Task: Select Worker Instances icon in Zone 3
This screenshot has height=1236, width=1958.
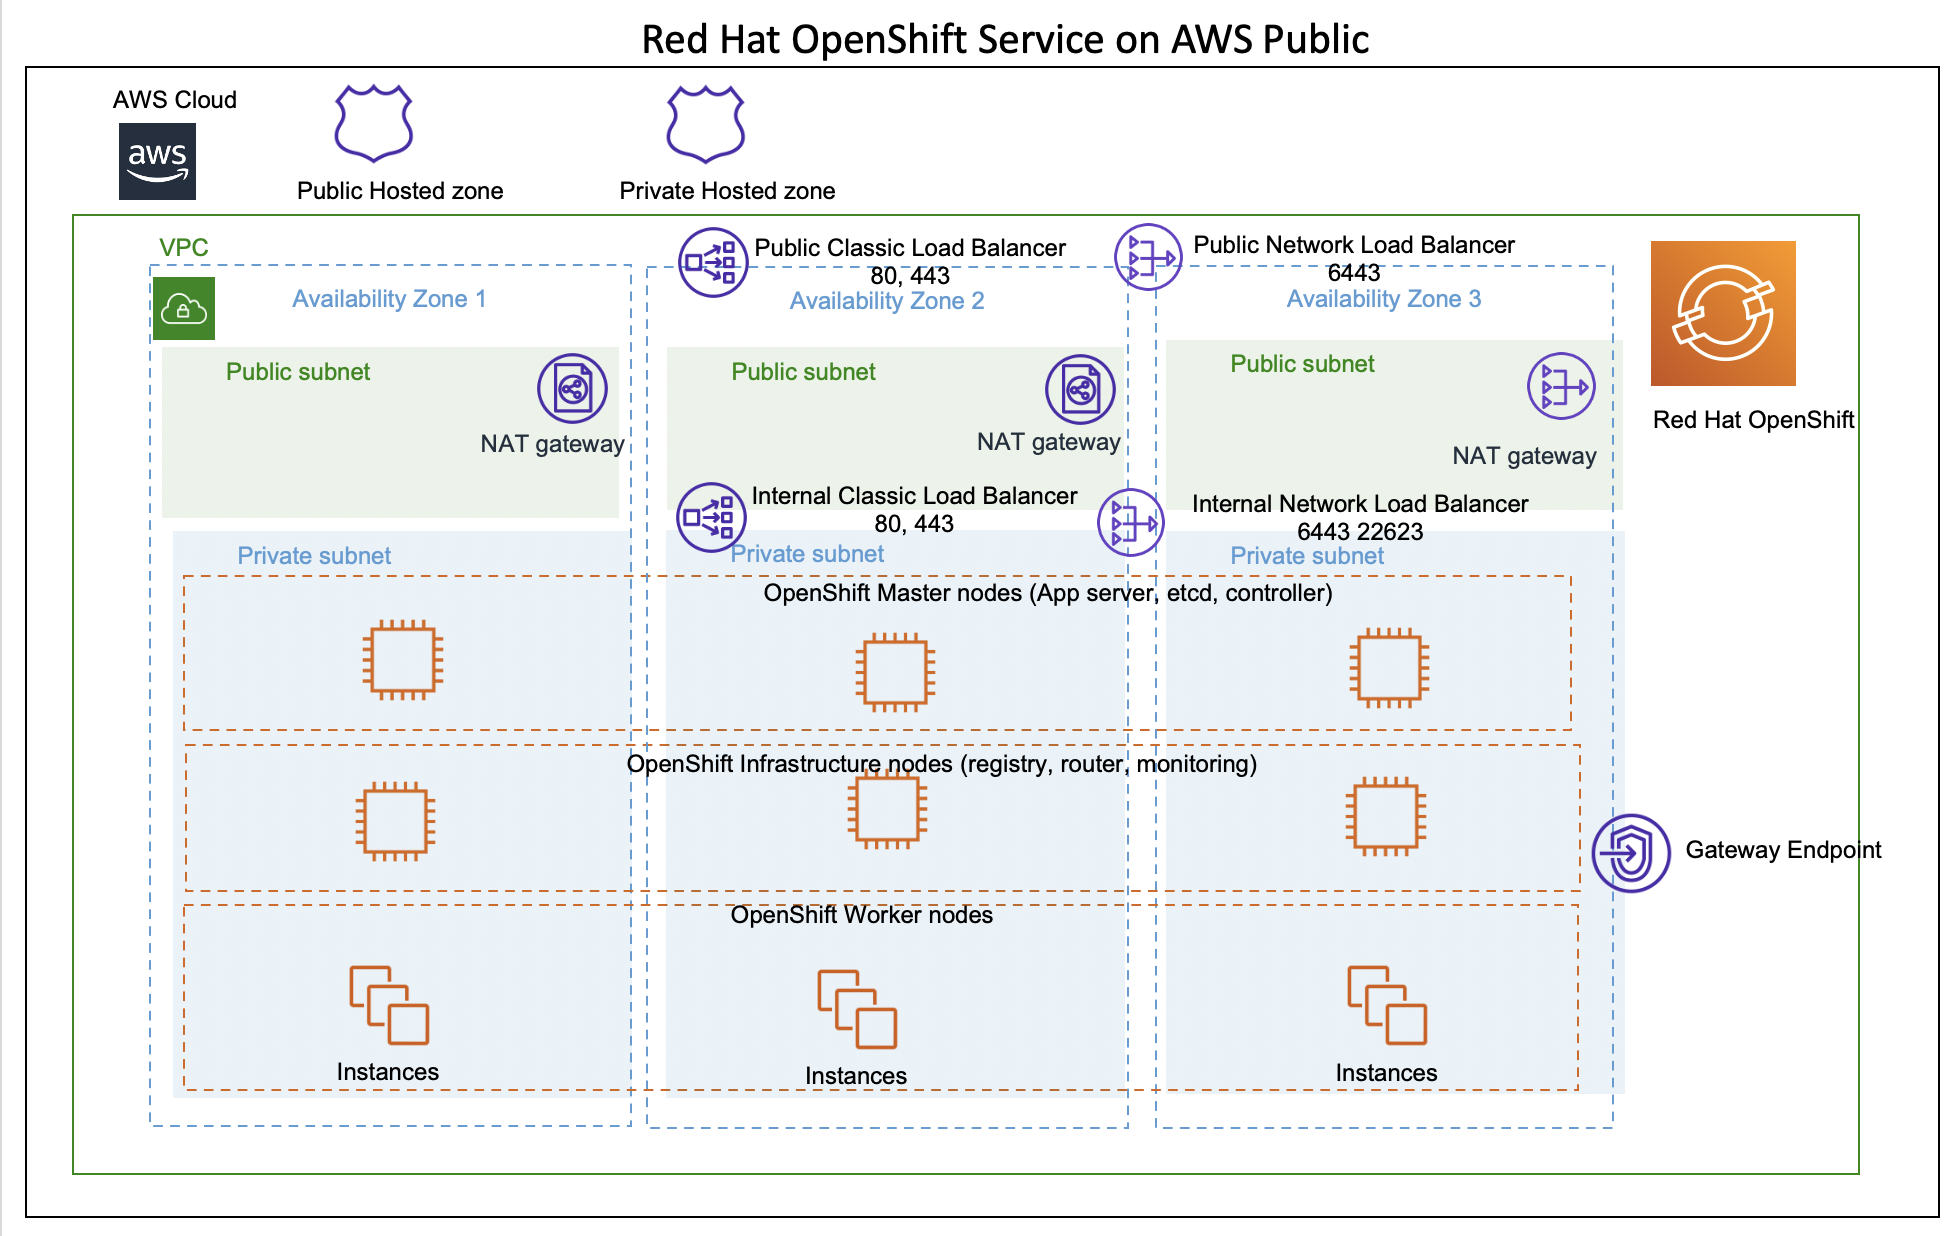Action: [x=1387, y=1005]
